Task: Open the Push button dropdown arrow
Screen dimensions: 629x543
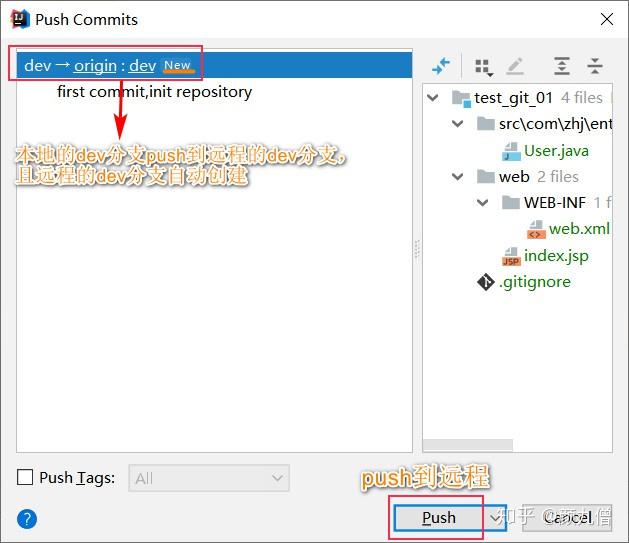Action: [x=495, y=518]
